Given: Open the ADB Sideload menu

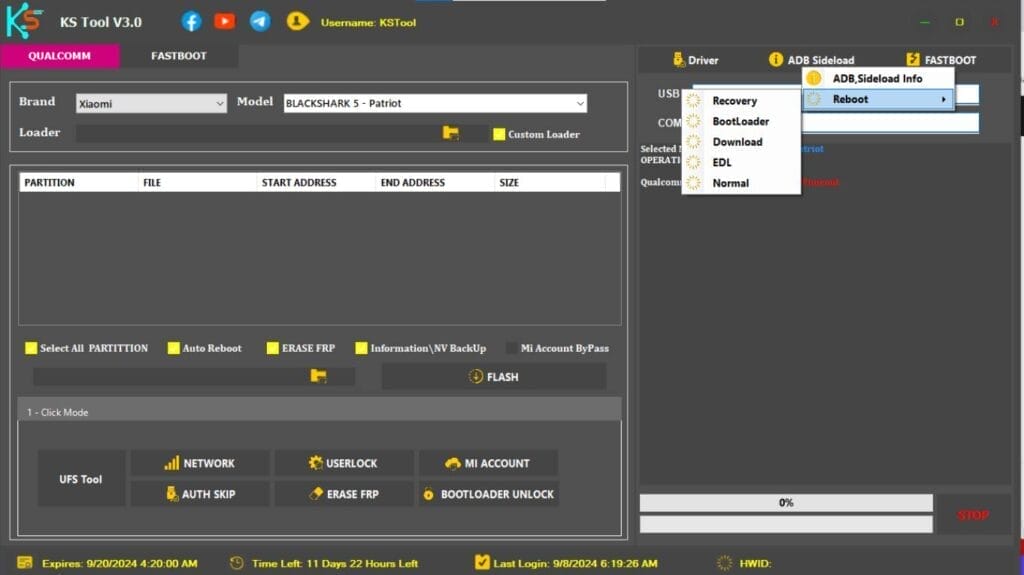Looking at the screenshot, I should pos(811,59).
